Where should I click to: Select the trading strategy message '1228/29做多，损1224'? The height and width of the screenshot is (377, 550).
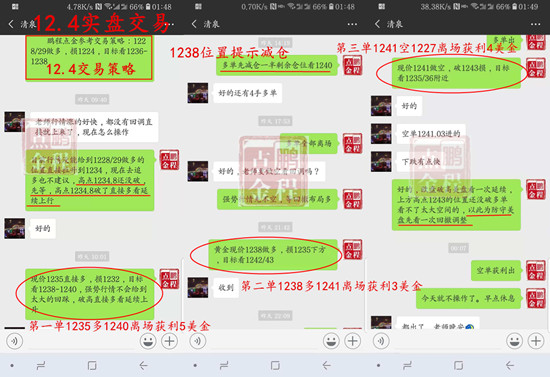(89, 58)
